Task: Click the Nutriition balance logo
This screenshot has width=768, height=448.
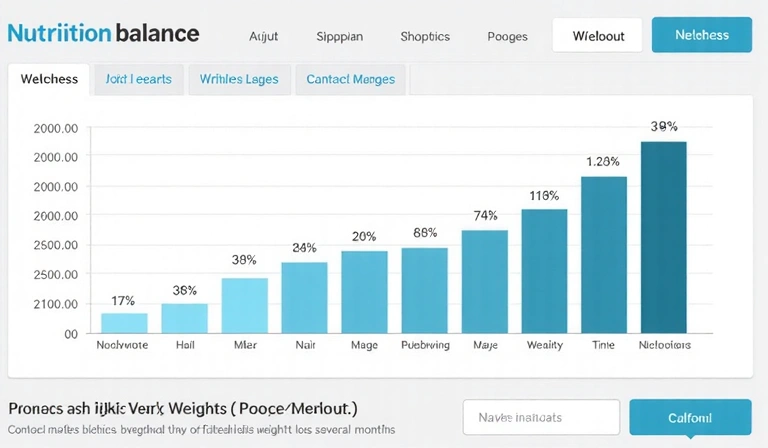Action: pos(103,34)
